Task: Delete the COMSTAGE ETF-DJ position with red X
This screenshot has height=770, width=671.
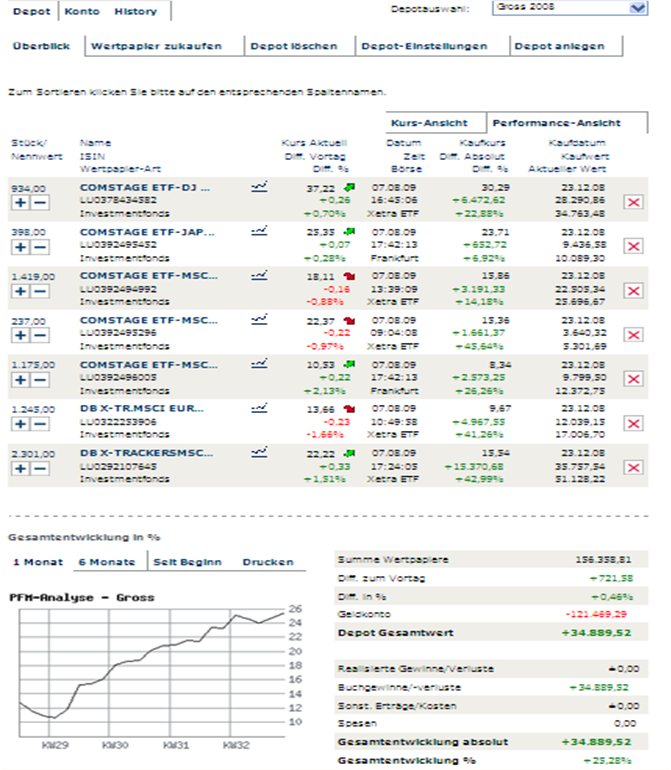Action: [x=632, y=203]
